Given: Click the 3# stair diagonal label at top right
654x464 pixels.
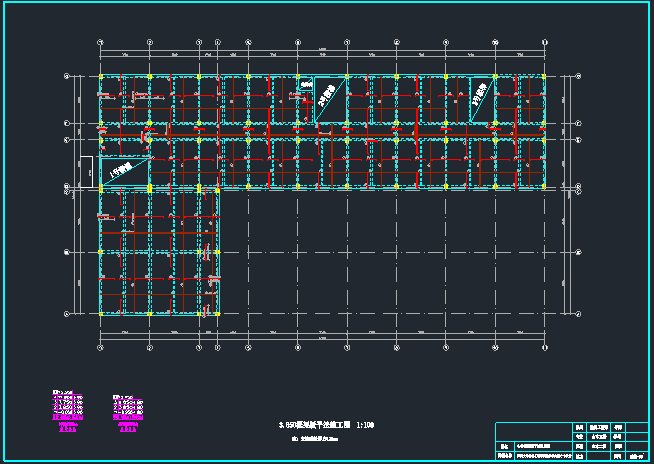Looking at the screenshot, I should point(482,91).
